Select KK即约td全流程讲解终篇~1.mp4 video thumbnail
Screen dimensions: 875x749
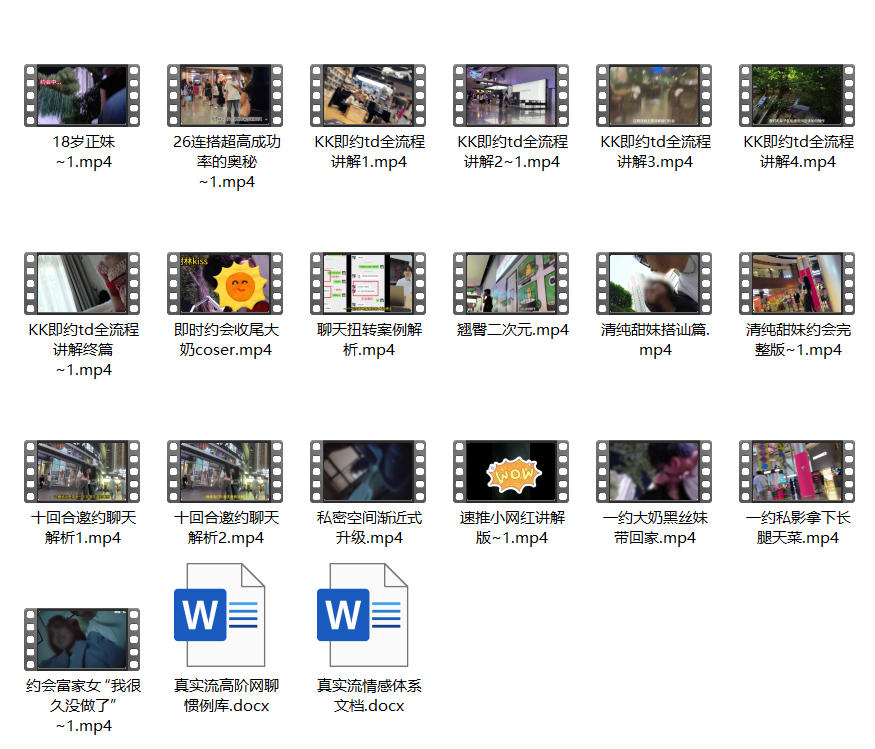(82, 284)
